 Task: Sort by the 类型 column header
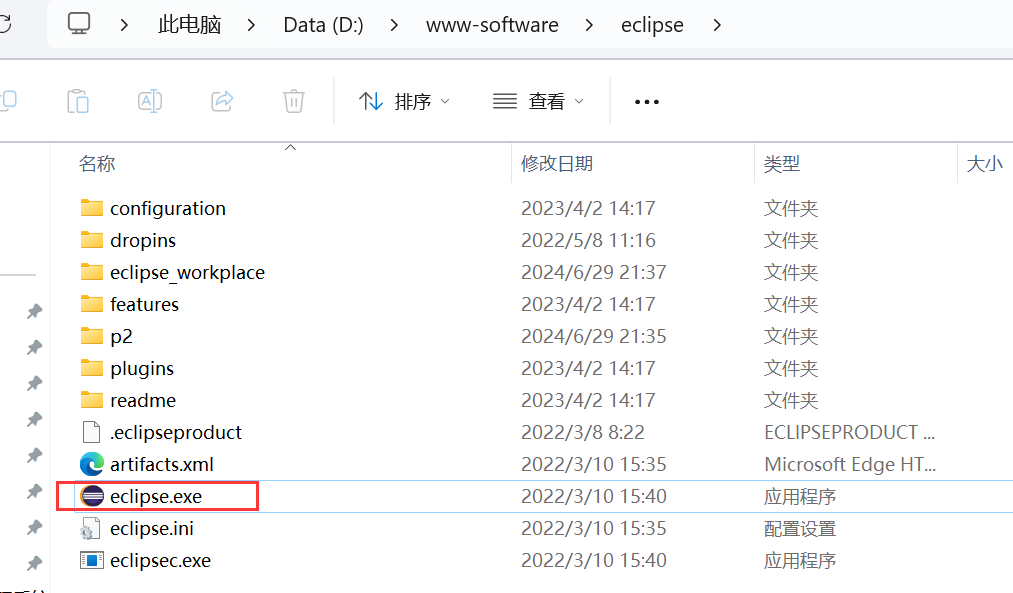point(782,163)
